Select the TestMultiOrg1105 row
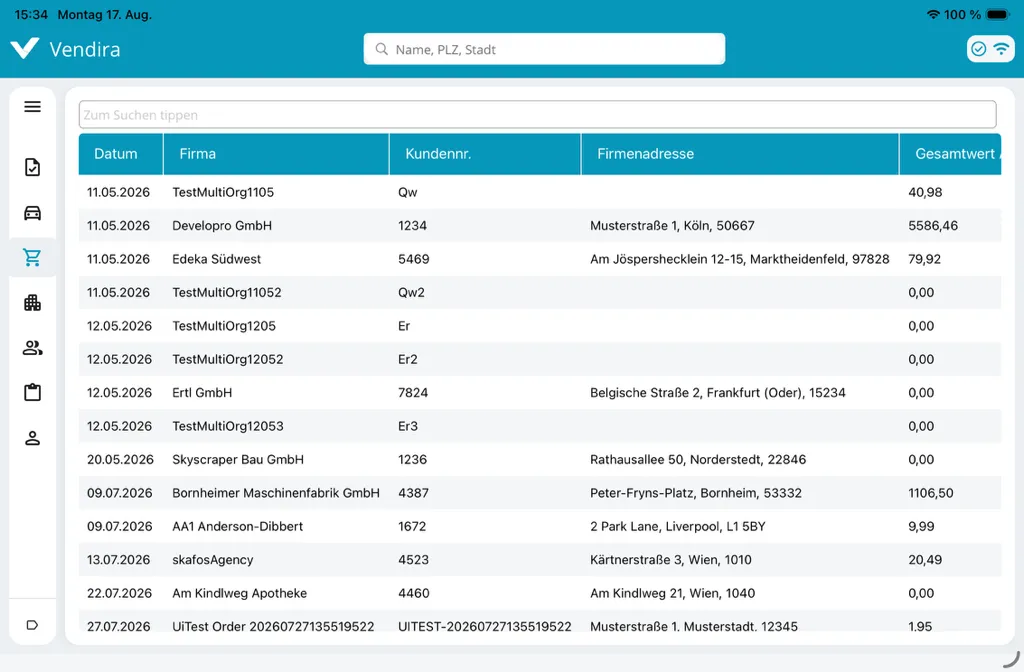The width and height of the screenshot is (1024, 672). click(x=540, y=192)
